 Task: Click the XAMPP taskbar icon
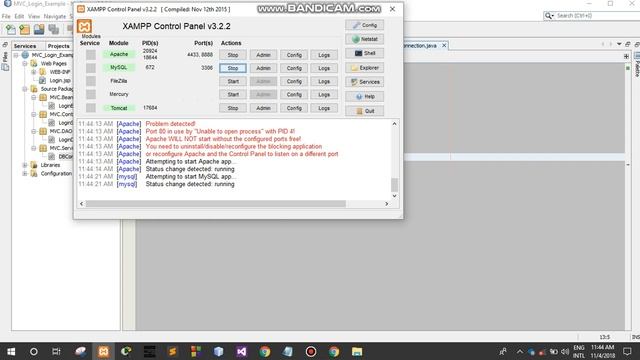pyautogui.click(x=103, y=351)
